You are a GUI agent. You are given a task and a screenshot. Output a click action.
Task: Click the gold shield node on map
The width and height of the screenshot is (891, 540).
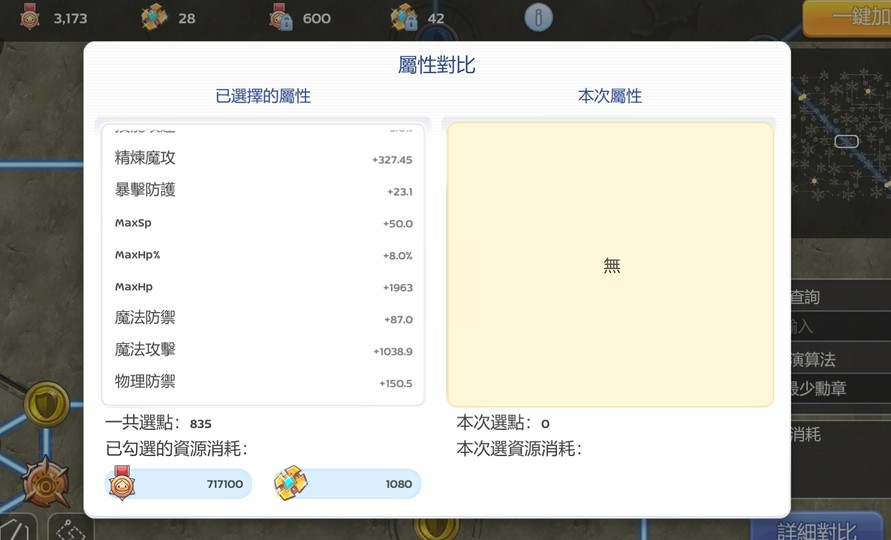point(47,404)
